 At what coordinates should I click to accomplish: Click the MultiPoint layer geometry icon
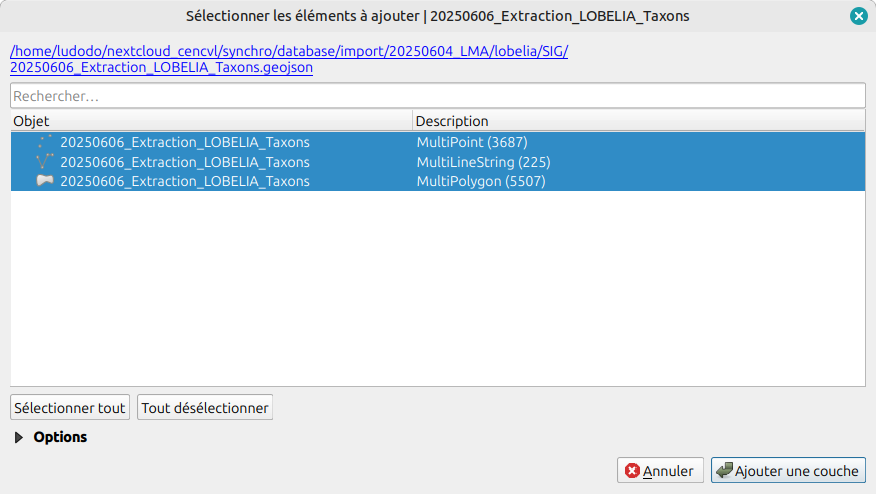pos(45,142)
